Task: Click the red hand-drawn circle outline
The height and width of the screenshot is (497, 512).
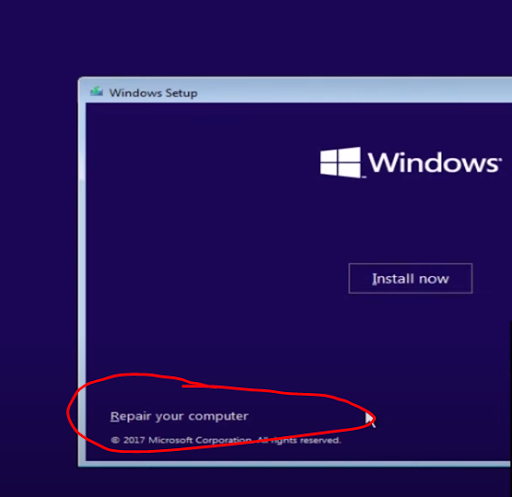Action: coord(71,414)
